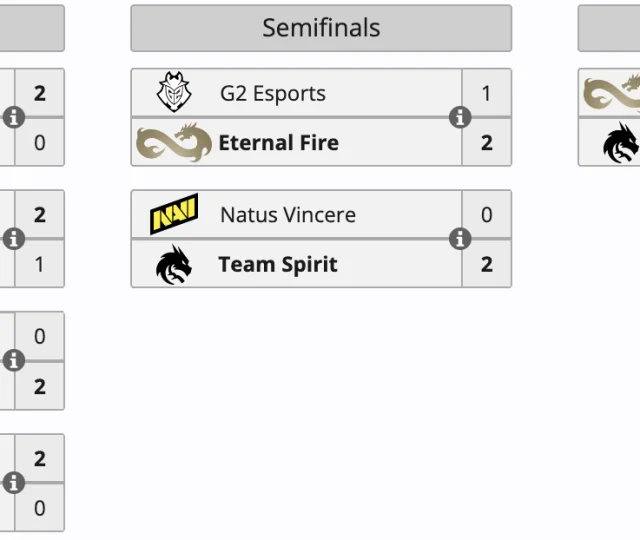Open match info for Natus Vincere vs Team Spirit
The image size is (640, 540).
point(460,239)
